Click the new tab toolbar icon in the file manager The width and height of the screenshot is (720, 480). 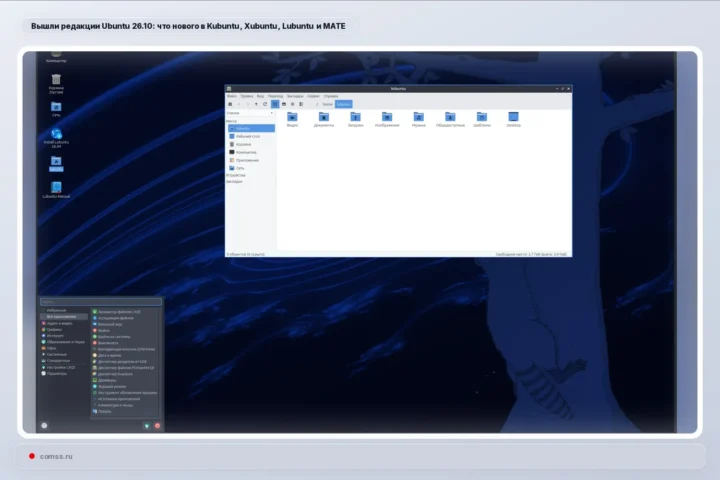click(x=230, y=104)
